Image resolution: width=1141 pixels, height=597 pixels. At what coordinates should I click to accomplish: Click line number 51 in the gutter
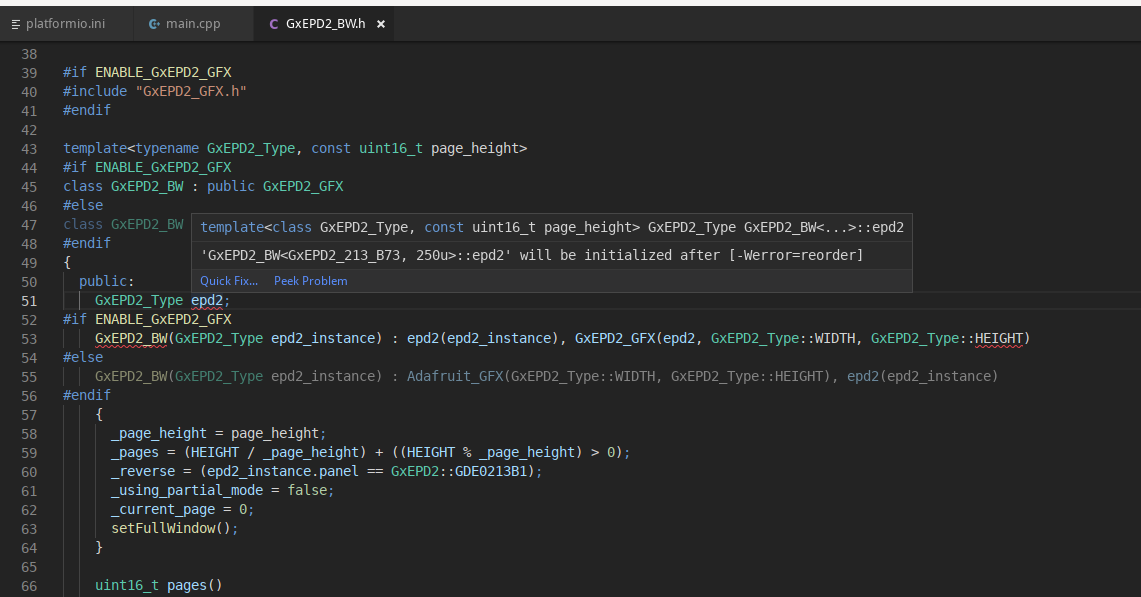tap(28, 301)
